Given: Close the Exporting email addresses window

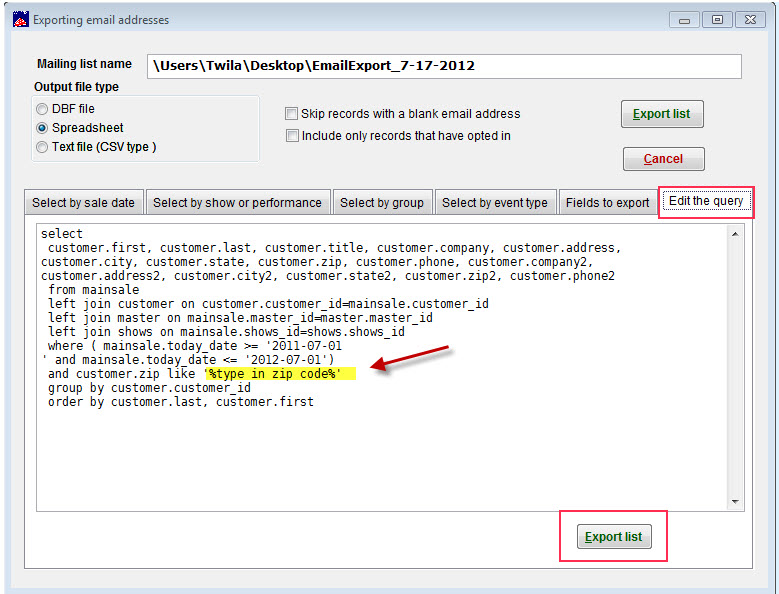Looking at the screenshot, I should tap(750, 19).
